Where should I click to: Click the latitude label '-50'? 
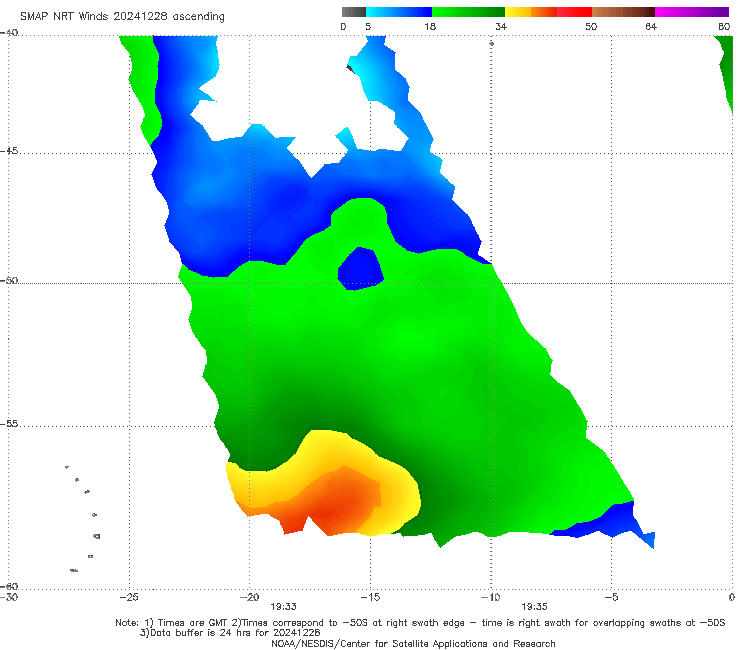[x=9, y=280]
